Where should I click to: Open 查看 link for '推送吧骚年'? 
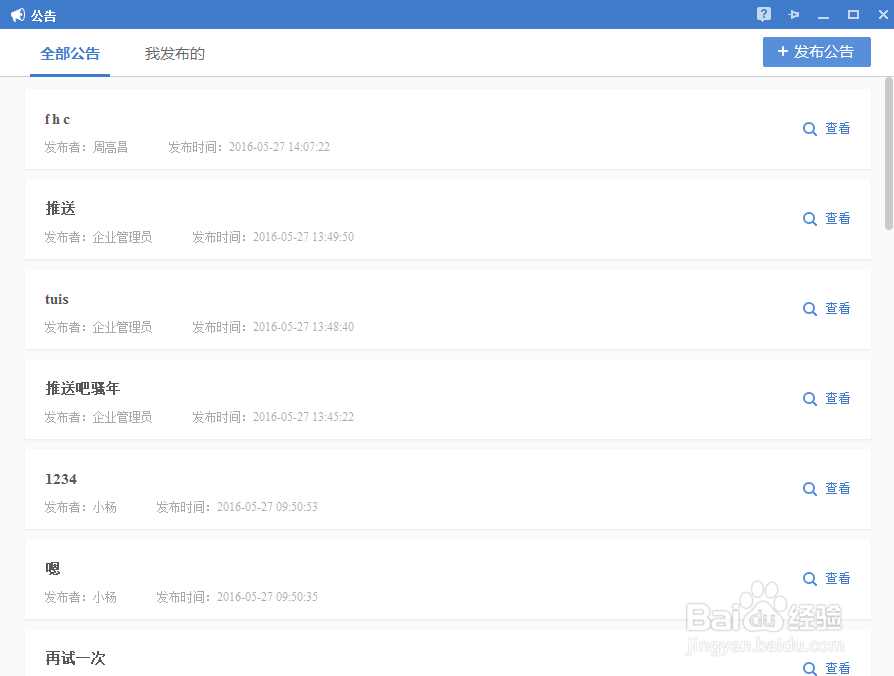coord(838,398)
